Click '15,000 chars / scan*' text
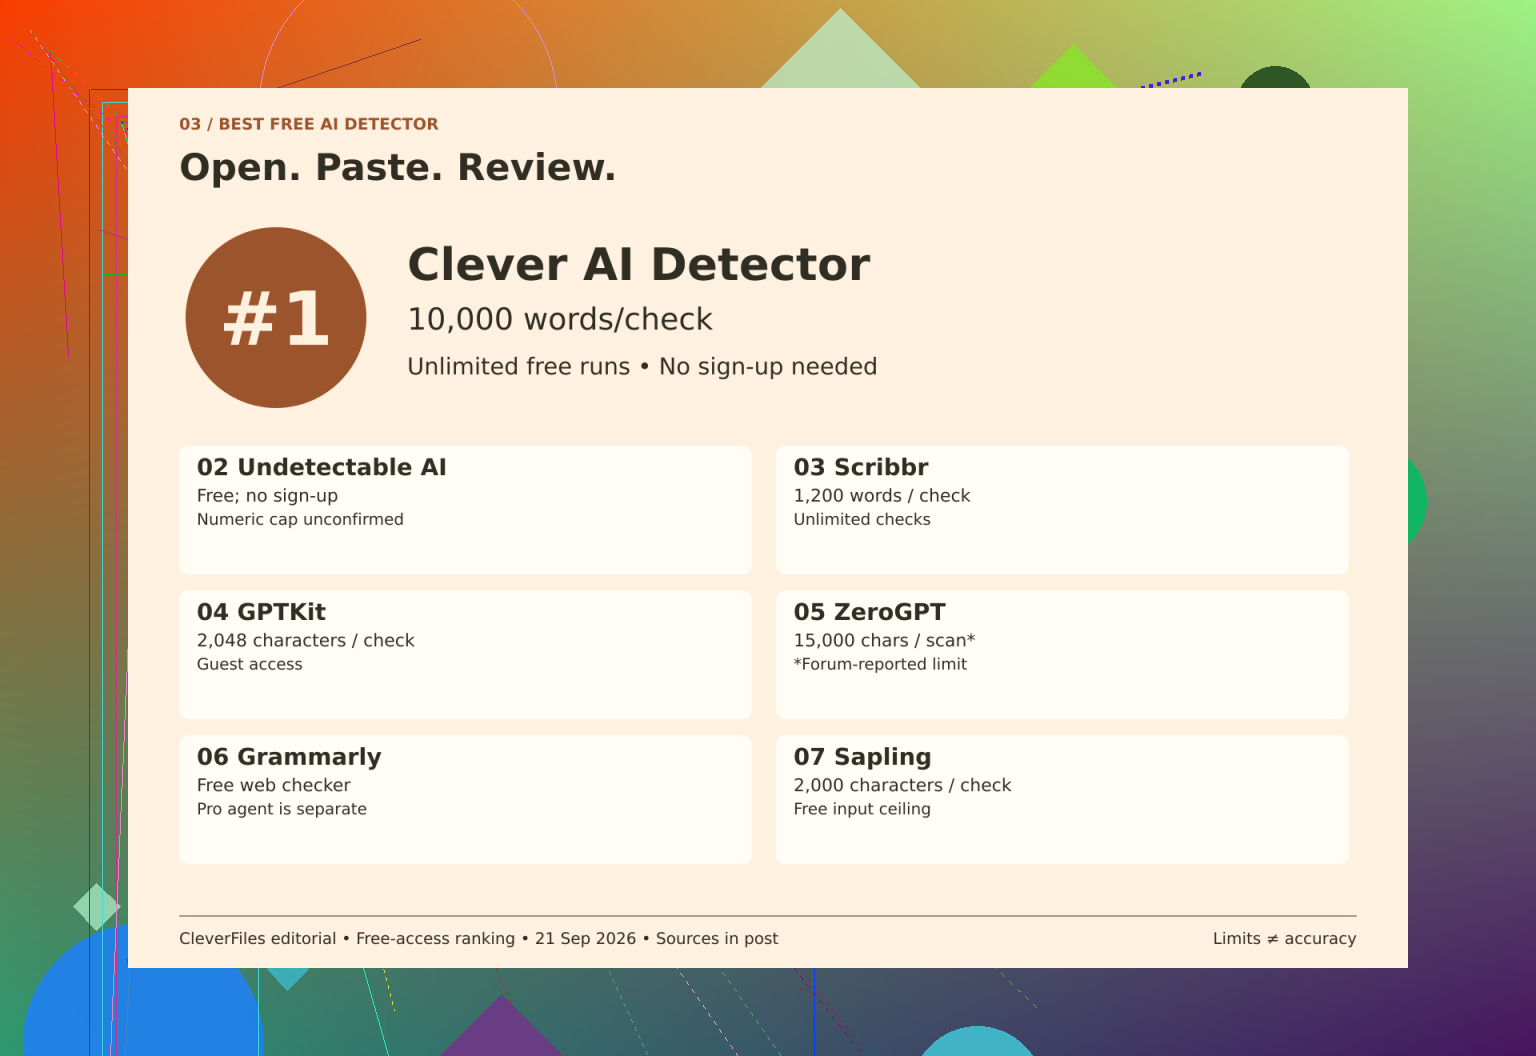1536x1056 pixels. pyautogui.click(x=884, y=641)
